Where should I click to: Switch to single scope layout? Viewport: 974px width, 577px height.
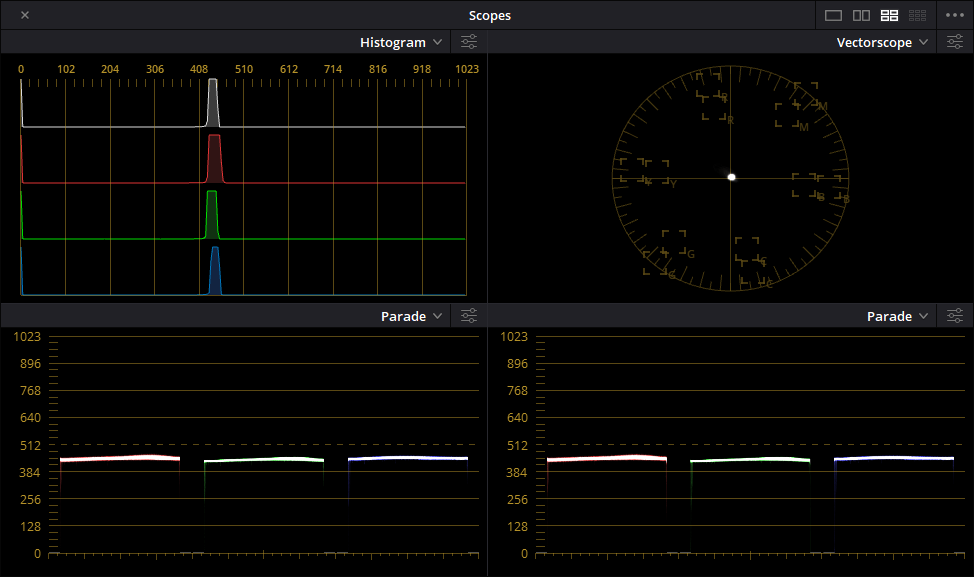(833, 16)
